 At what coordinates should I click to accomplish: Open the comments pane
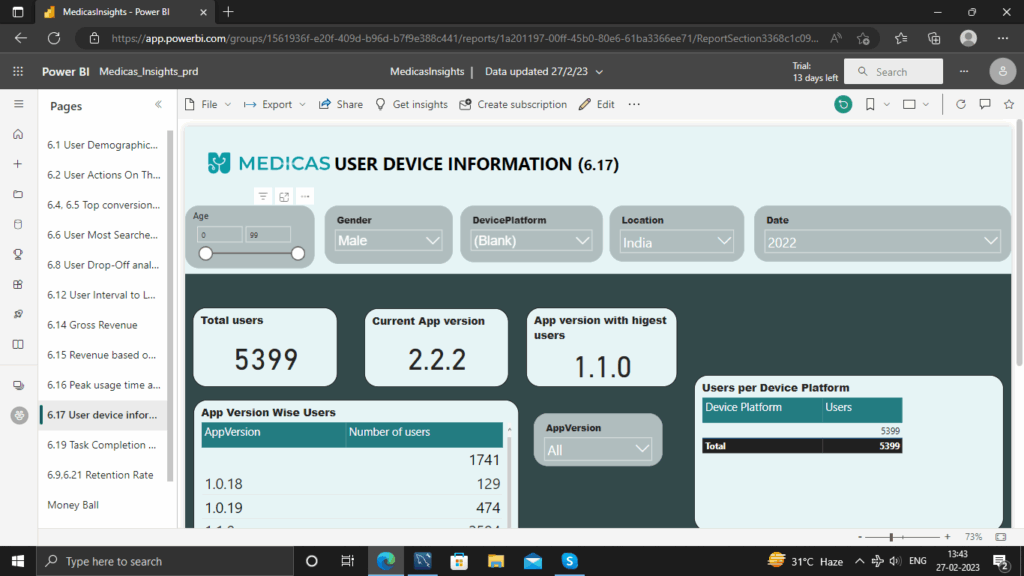click(x=985, y=104)
